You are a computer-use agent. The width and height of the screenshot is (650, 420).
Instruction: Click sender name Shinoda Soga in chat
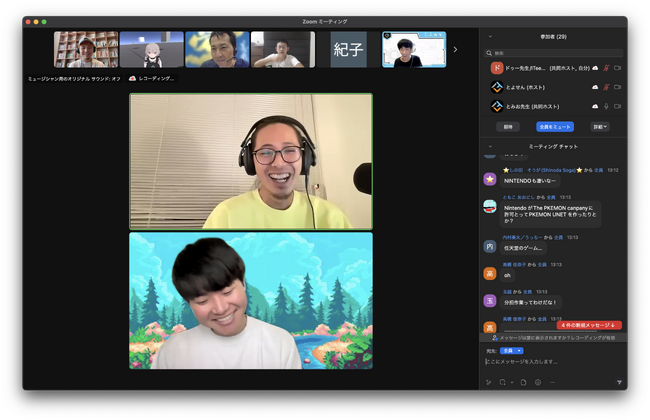[542, 170]
